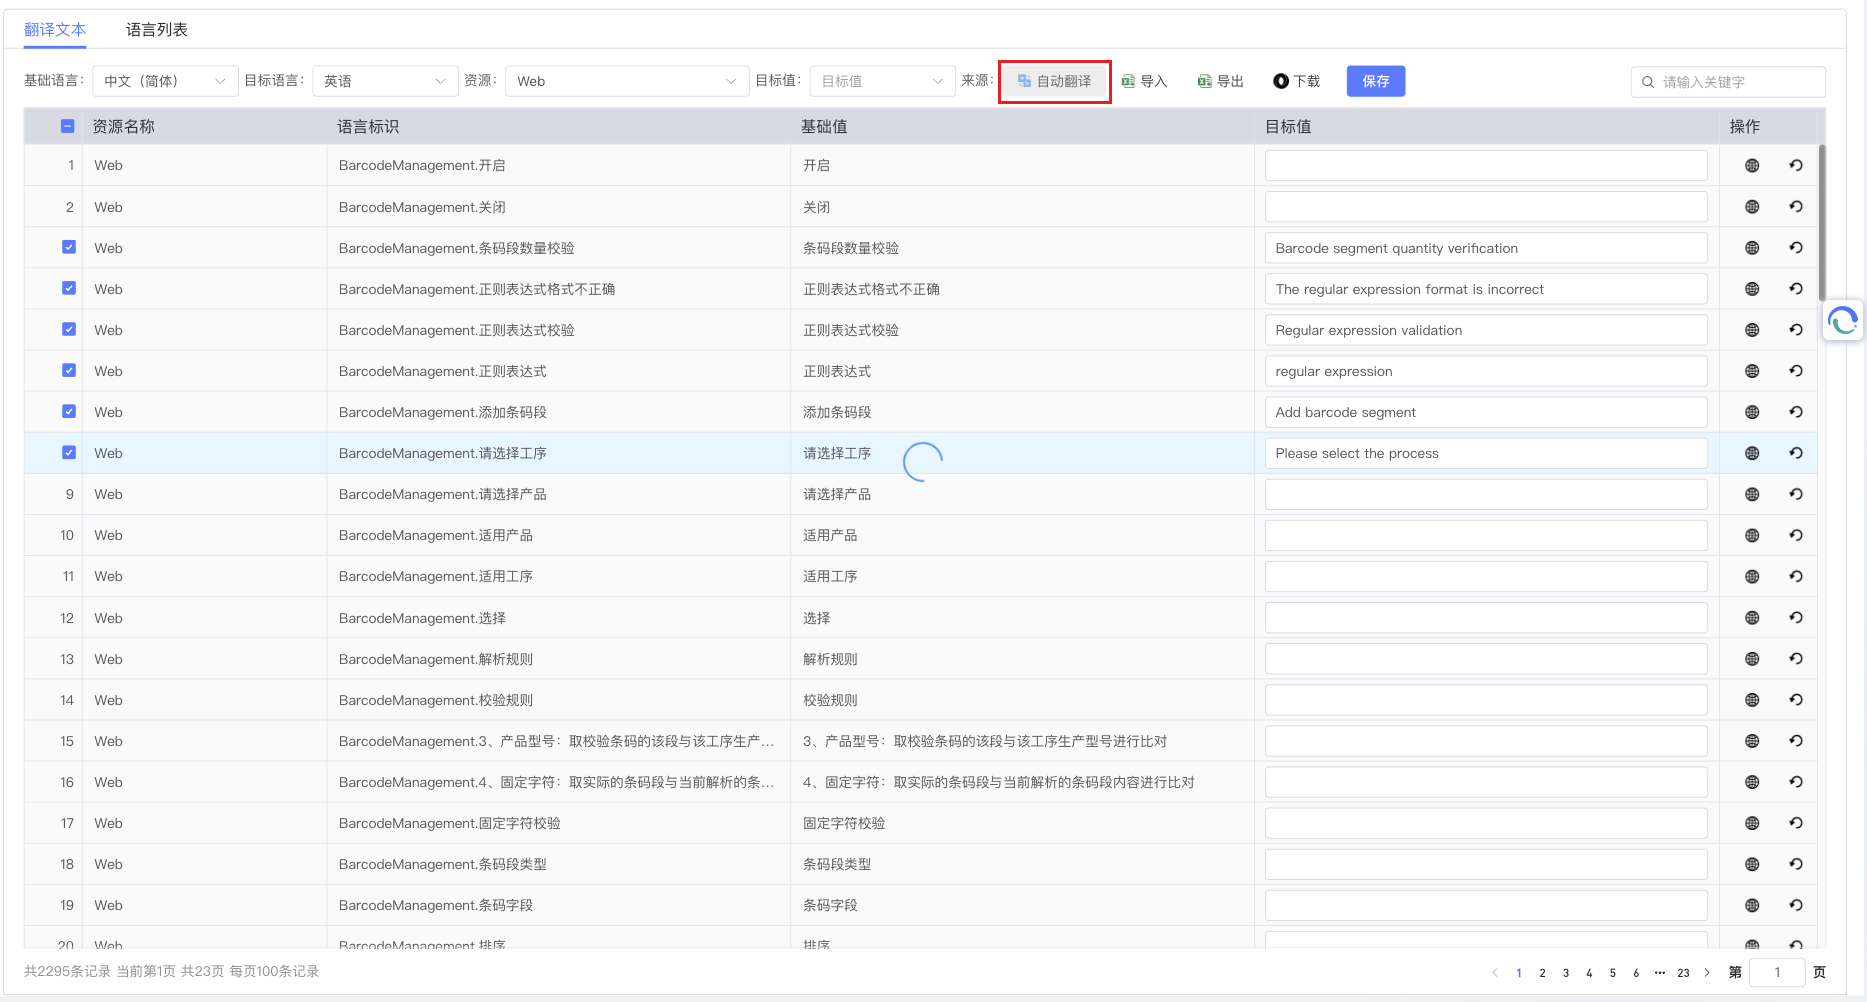Click the 自动翻译 button
This screenshot has height=1002, width=1867.
click(x=1054, y=81)
